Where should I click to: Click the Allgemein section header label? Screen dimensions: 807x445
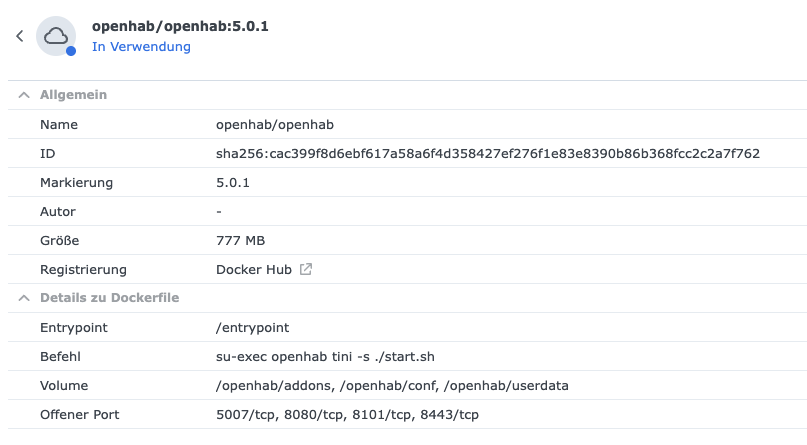[73, 95]
